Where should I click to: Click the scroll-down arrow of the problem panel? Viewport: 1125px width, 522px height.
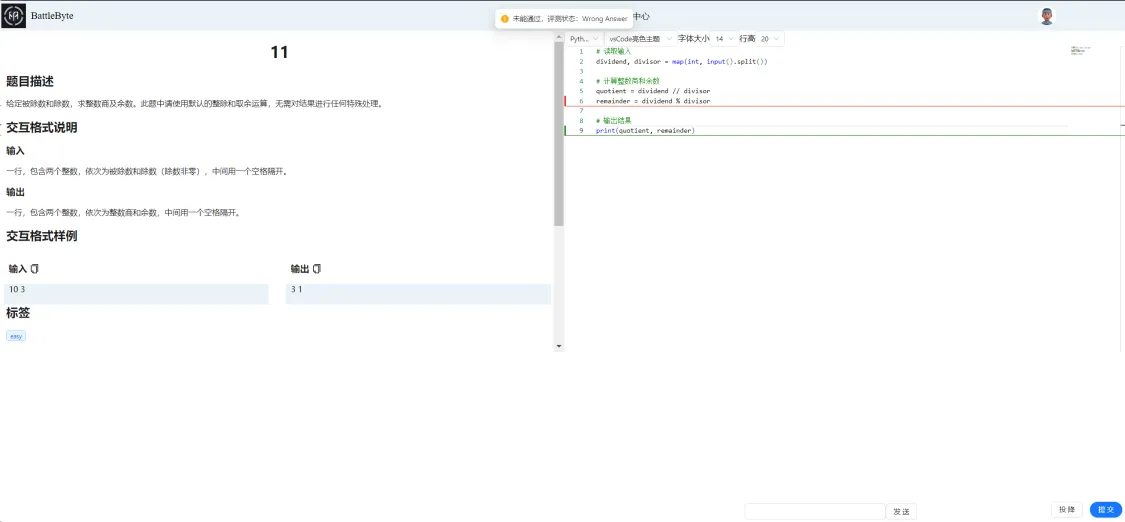pyautogui.click(x=559, y=346)
